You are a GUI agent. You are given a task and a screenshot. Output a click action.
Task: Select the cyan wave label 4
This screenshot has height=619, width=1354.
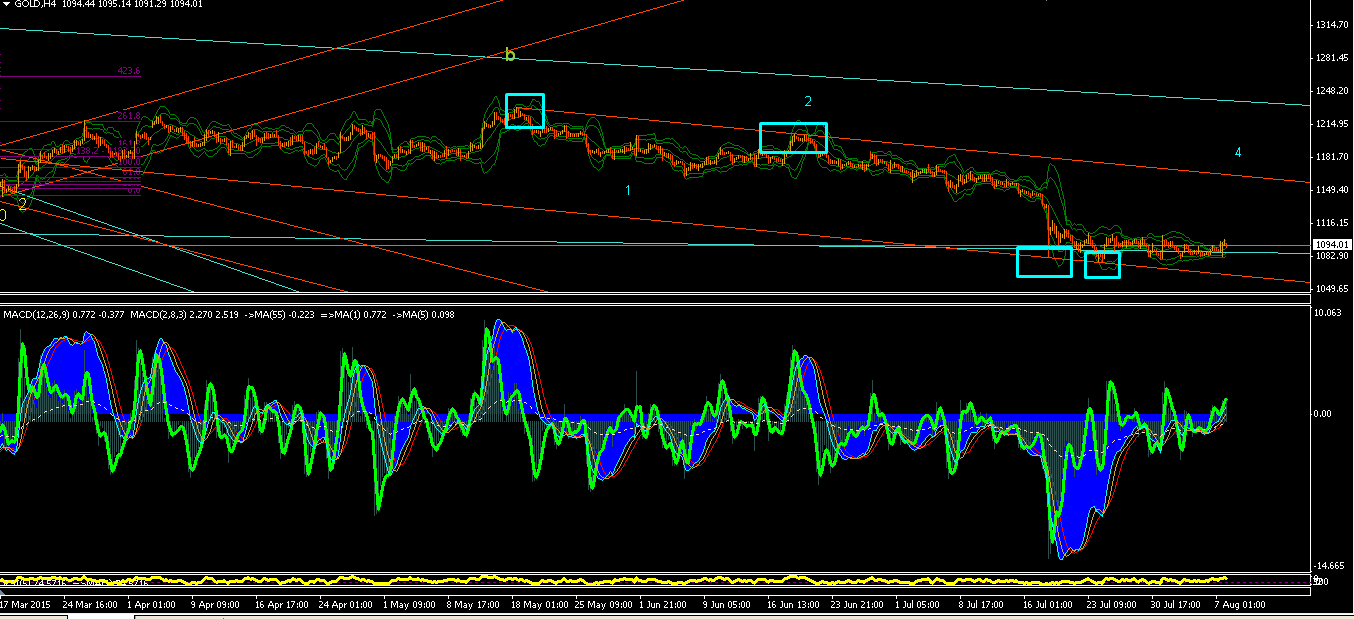click(1238, 152)
